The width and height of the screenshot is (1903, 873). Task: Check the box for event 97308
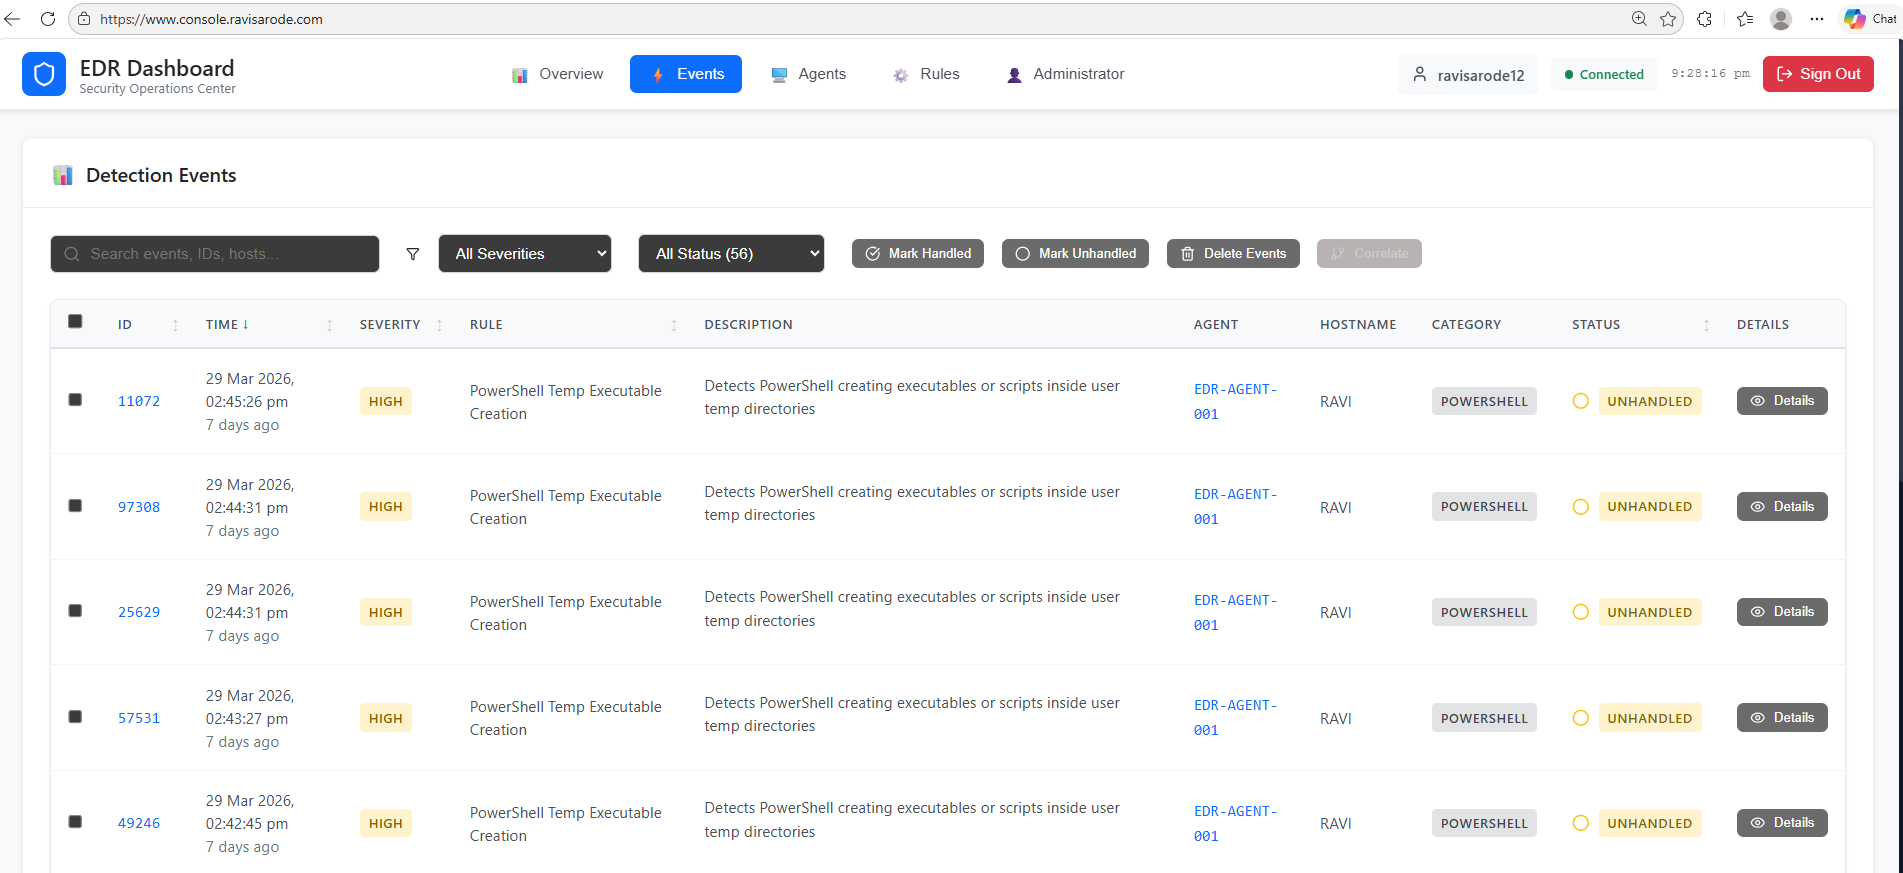pos(75,506)
